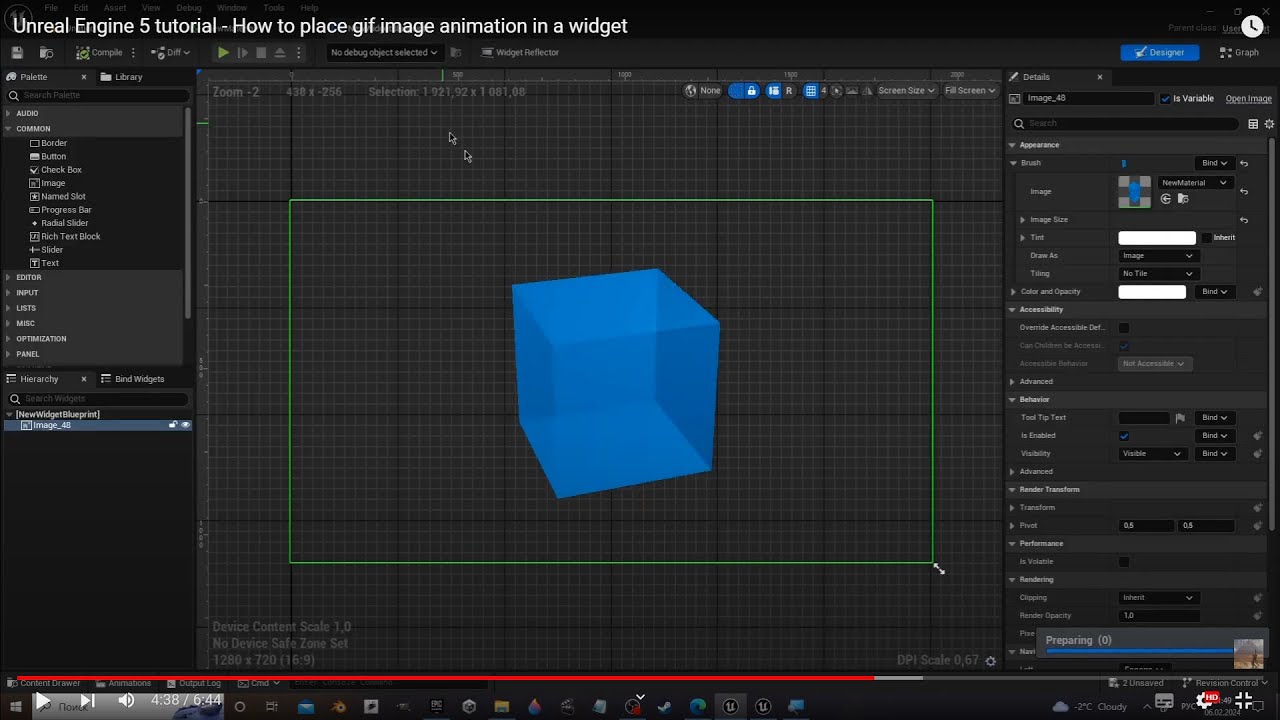
Task: Toggle the designer lock icon
Action: tap(751, 90)
